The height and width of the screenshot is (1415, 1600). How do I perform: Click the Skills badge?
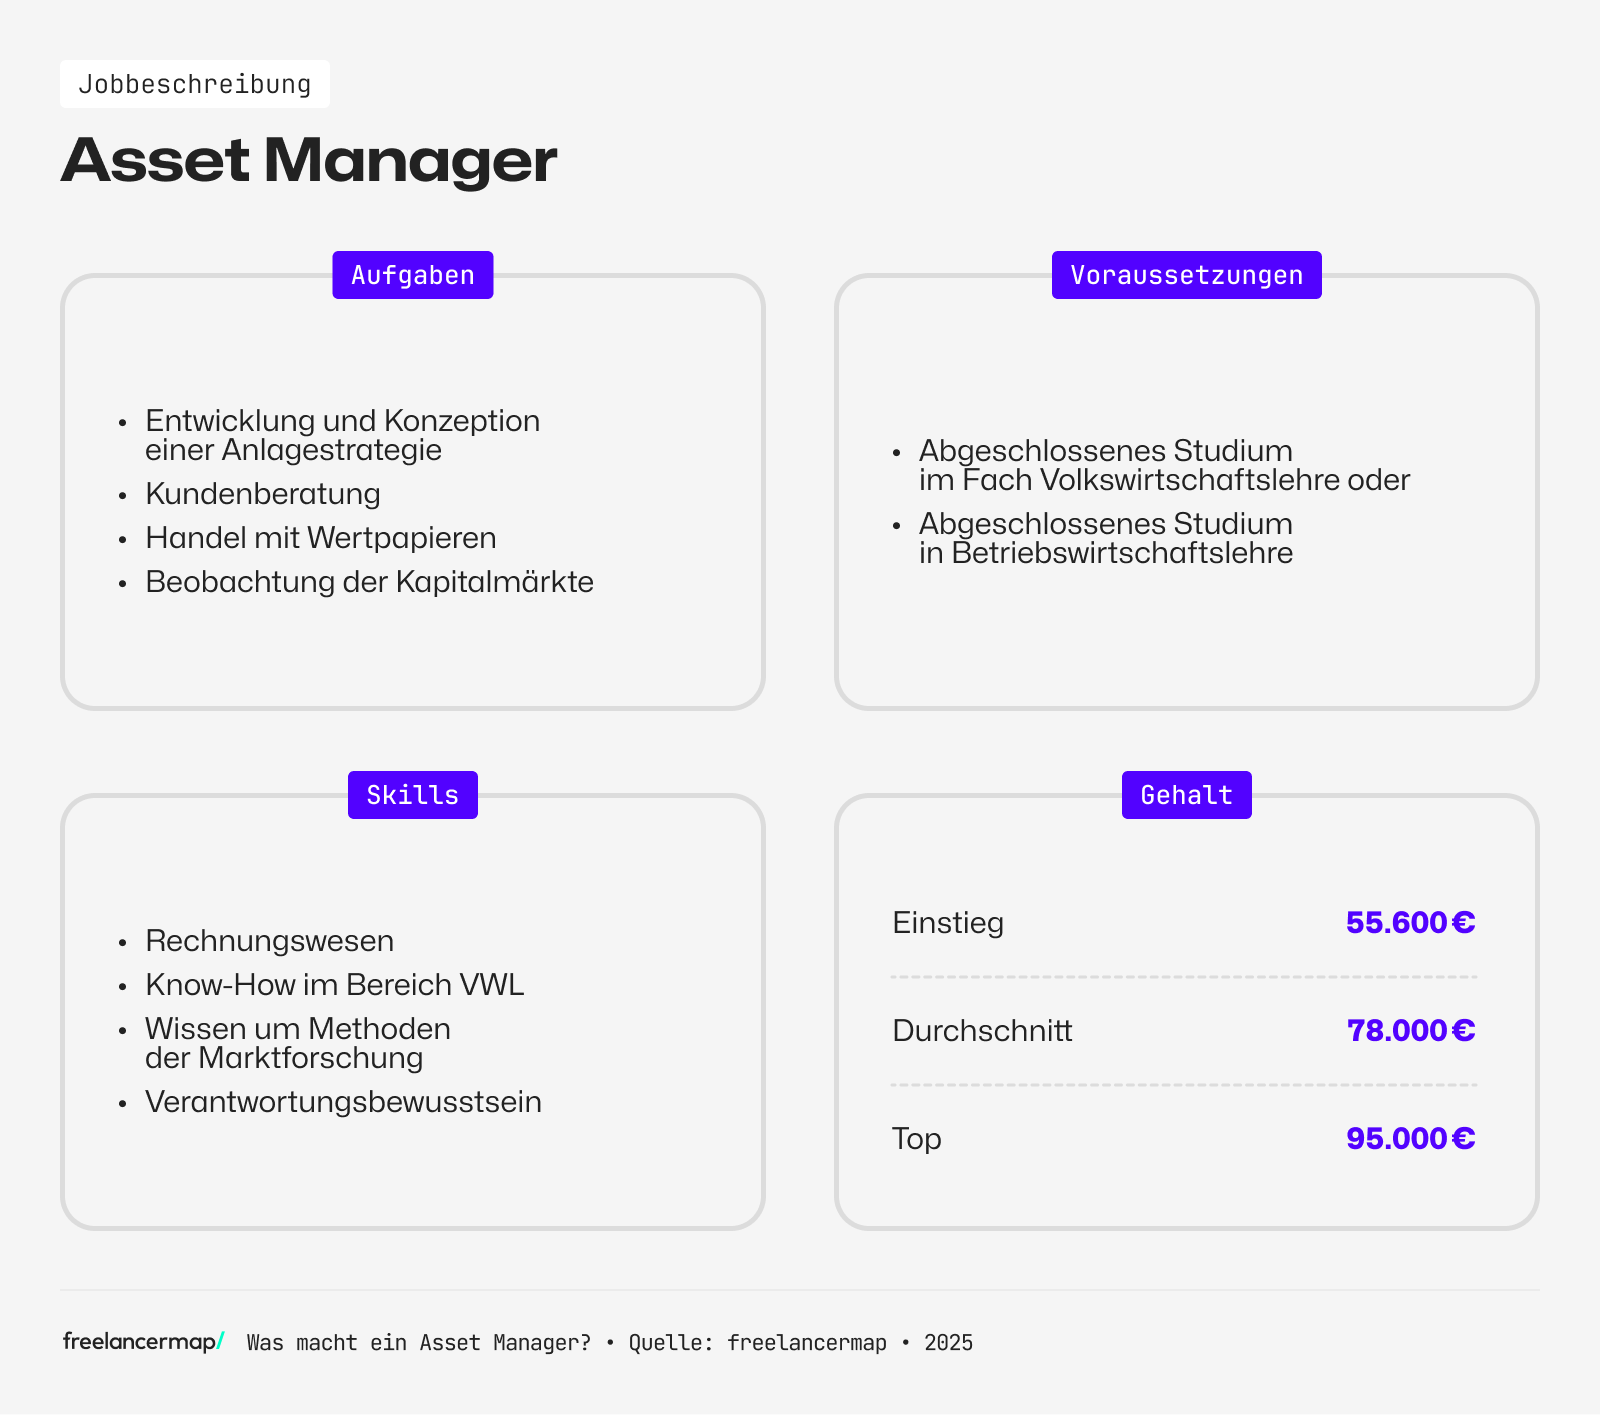point(412,794)
